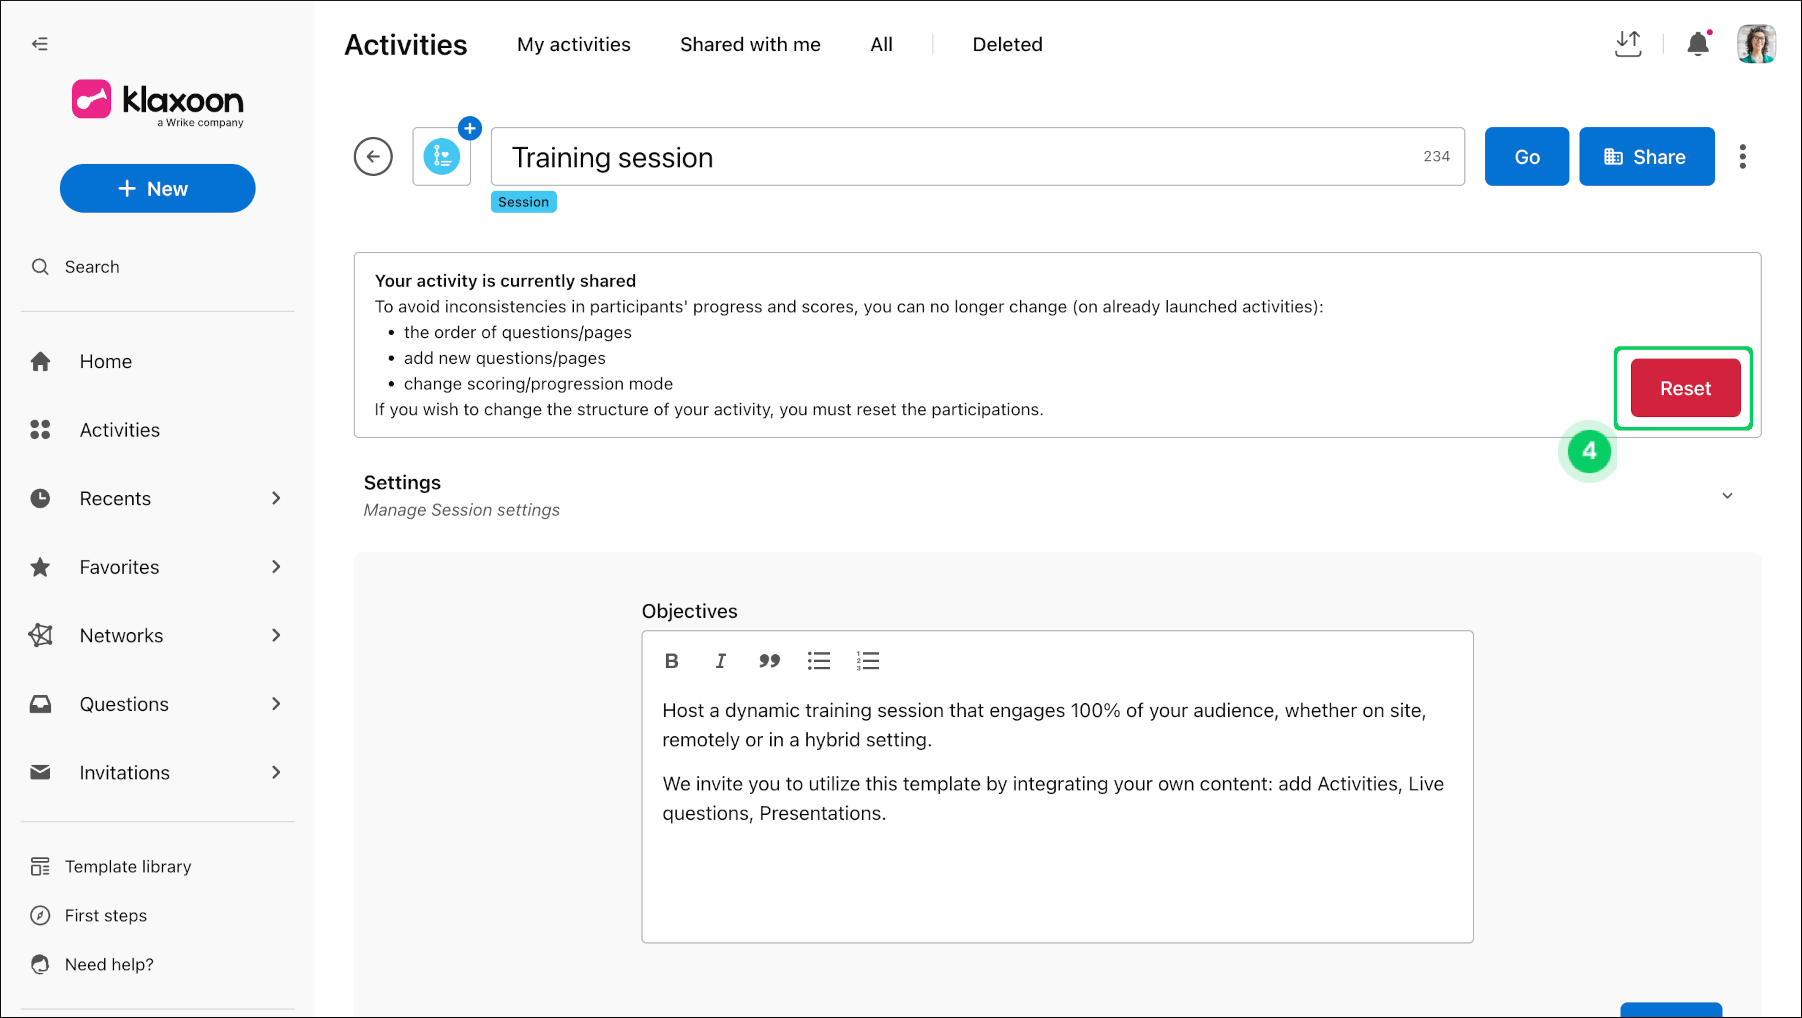Open the Template library link
The height and width of the screenshot is (1018, 1802).
pos(128,867)
